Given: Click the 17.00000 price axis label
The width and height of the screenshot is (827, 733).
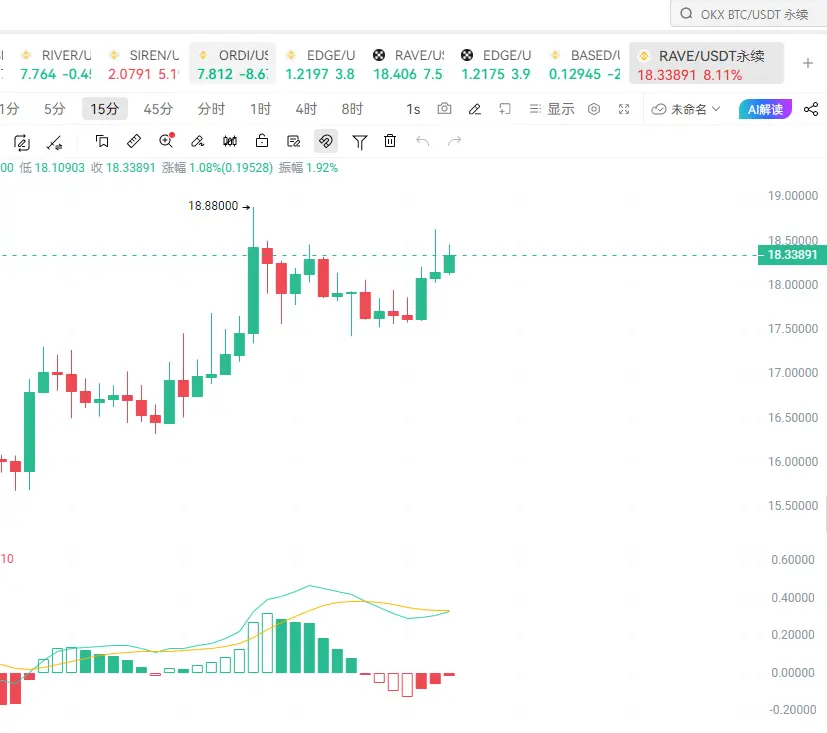Looking at the screenshot, I should click(x=793, y=373).
